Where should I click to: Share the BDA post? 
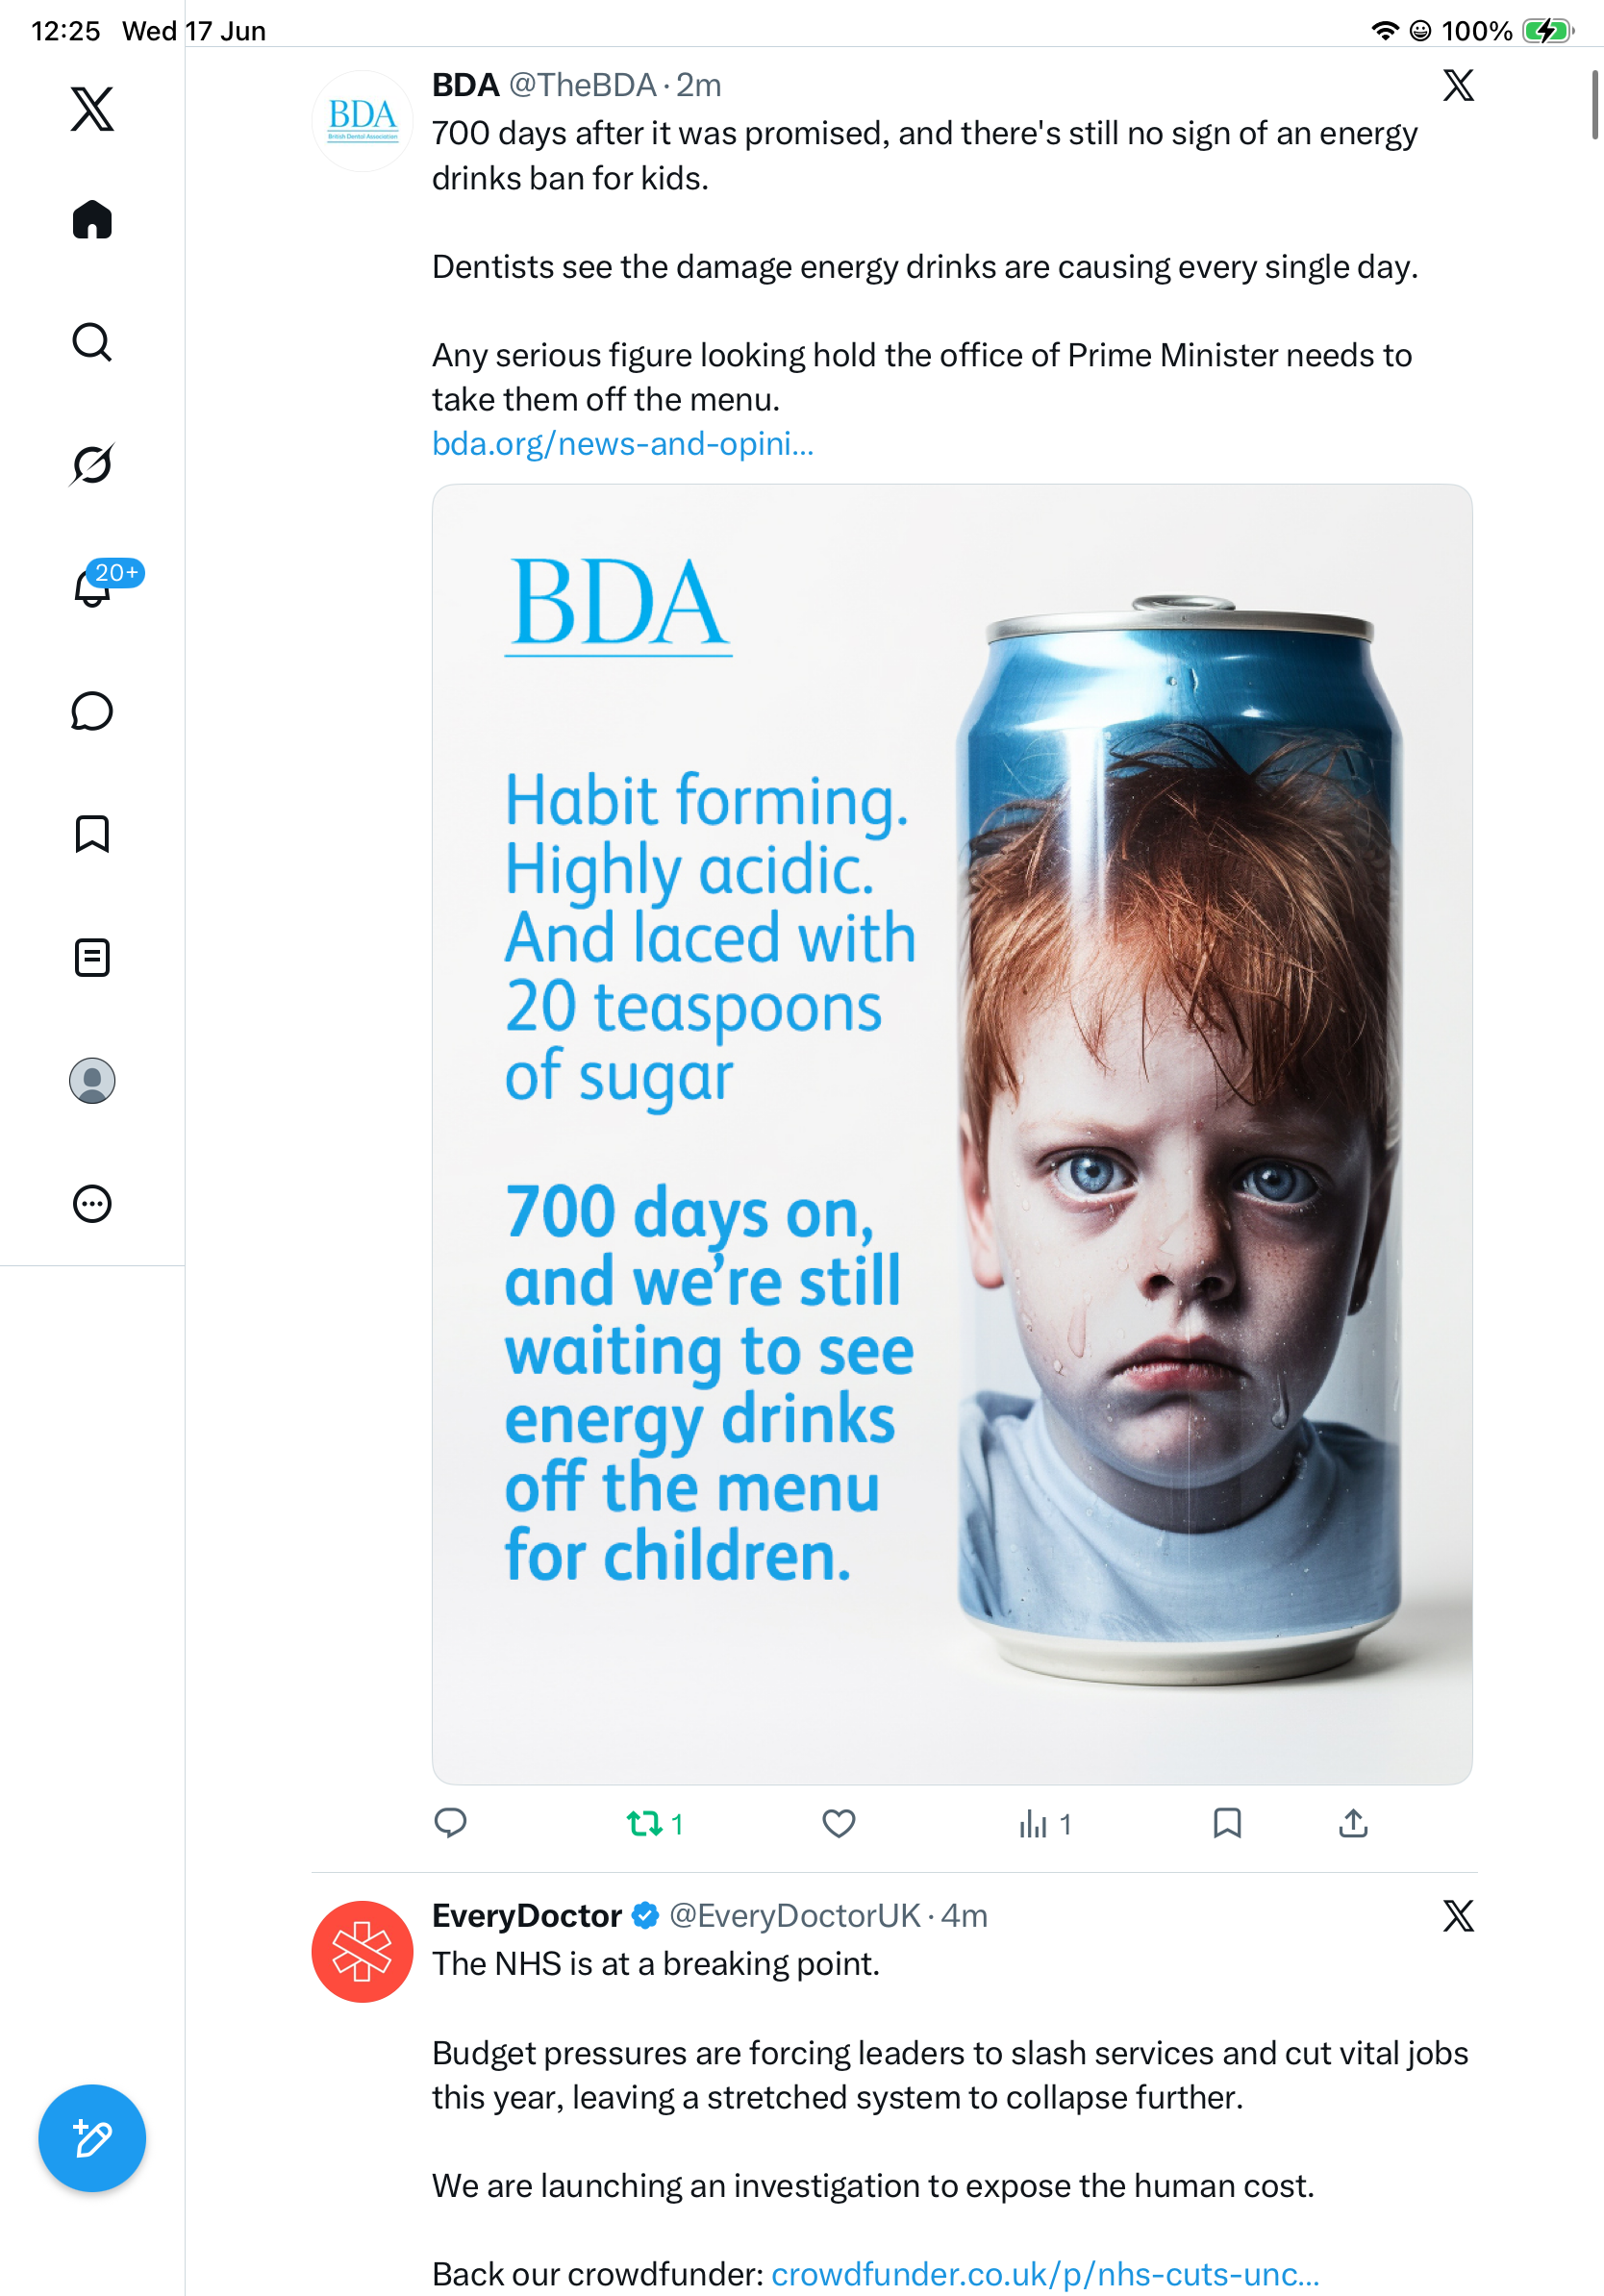tap(1353, 1823)
